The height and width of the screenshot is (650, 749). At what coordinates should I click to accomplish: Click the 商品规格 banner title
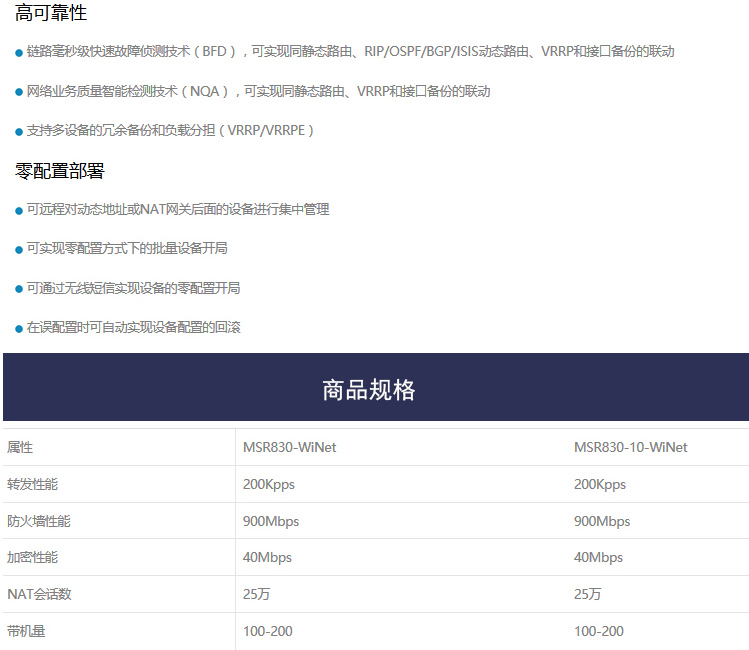pos(369,390)
